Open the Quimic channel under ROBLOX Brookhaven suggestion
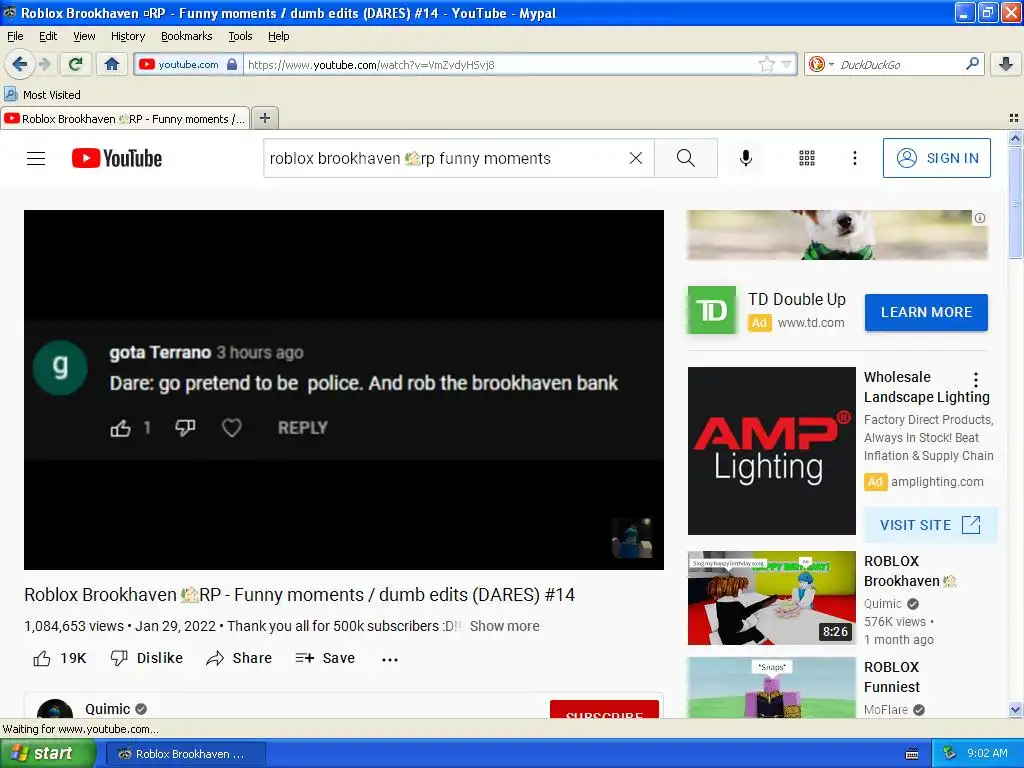This screenshot has width=1024, height=768. click(883, 603)
